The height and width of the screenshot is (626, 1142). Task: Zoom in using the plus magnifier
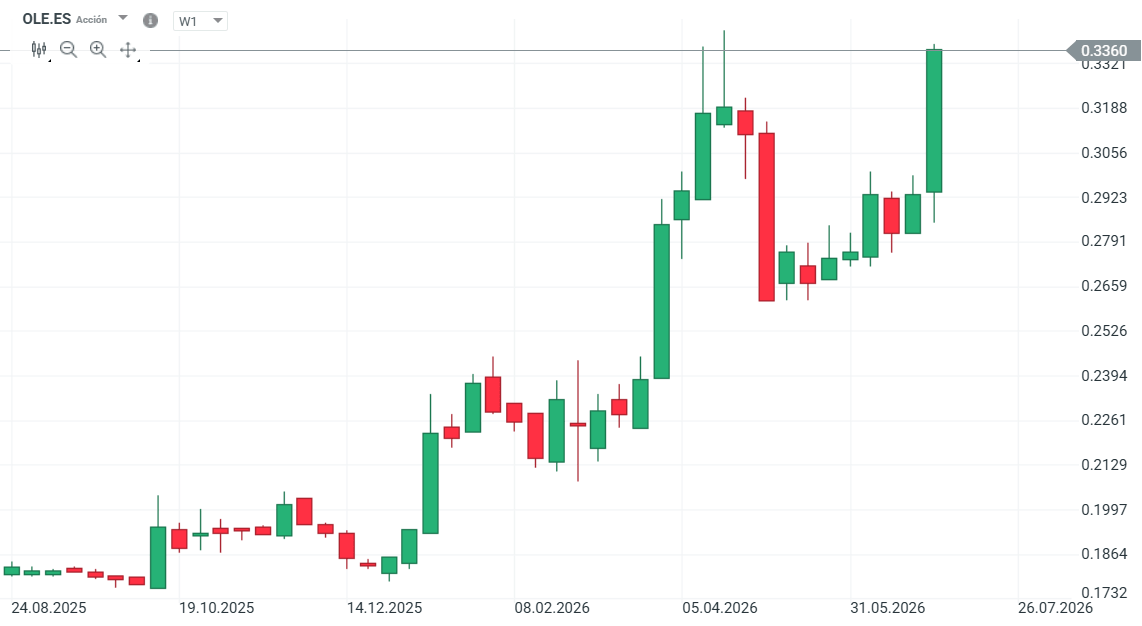98,49
